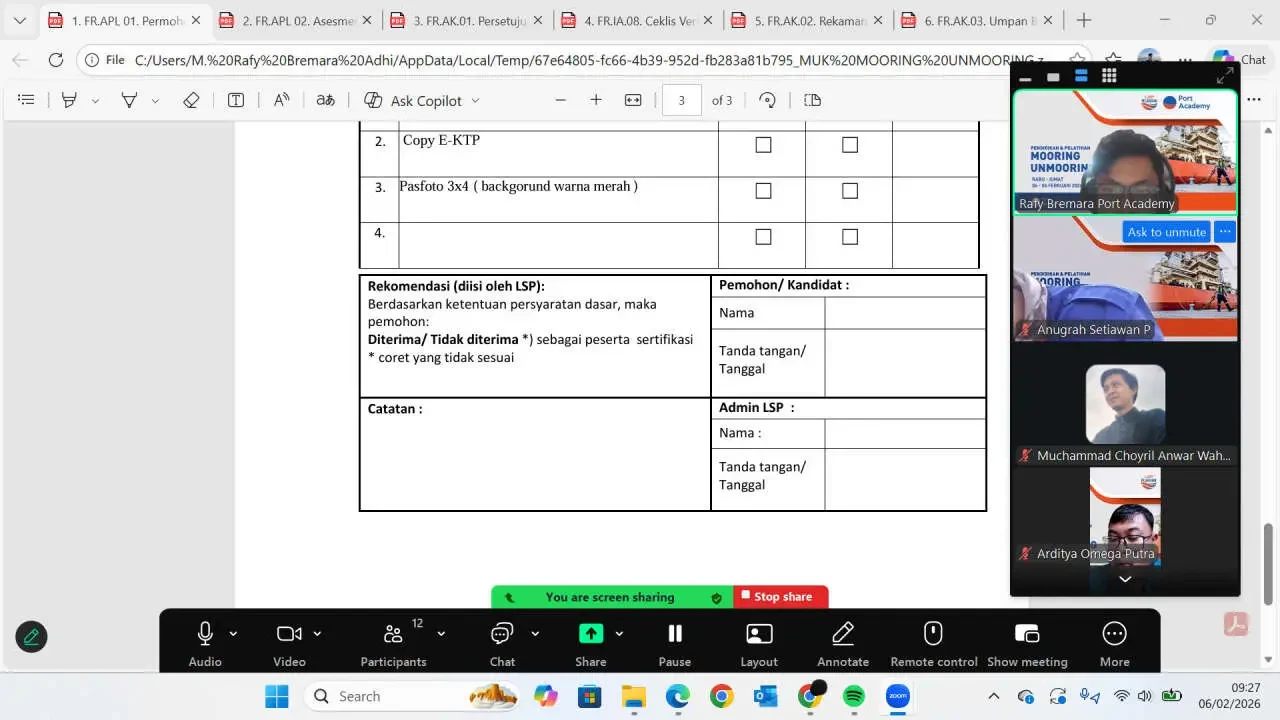Switch to the FR.AK.01. Persetujuan tab
1280x720 pixels.
click(467, 20)
